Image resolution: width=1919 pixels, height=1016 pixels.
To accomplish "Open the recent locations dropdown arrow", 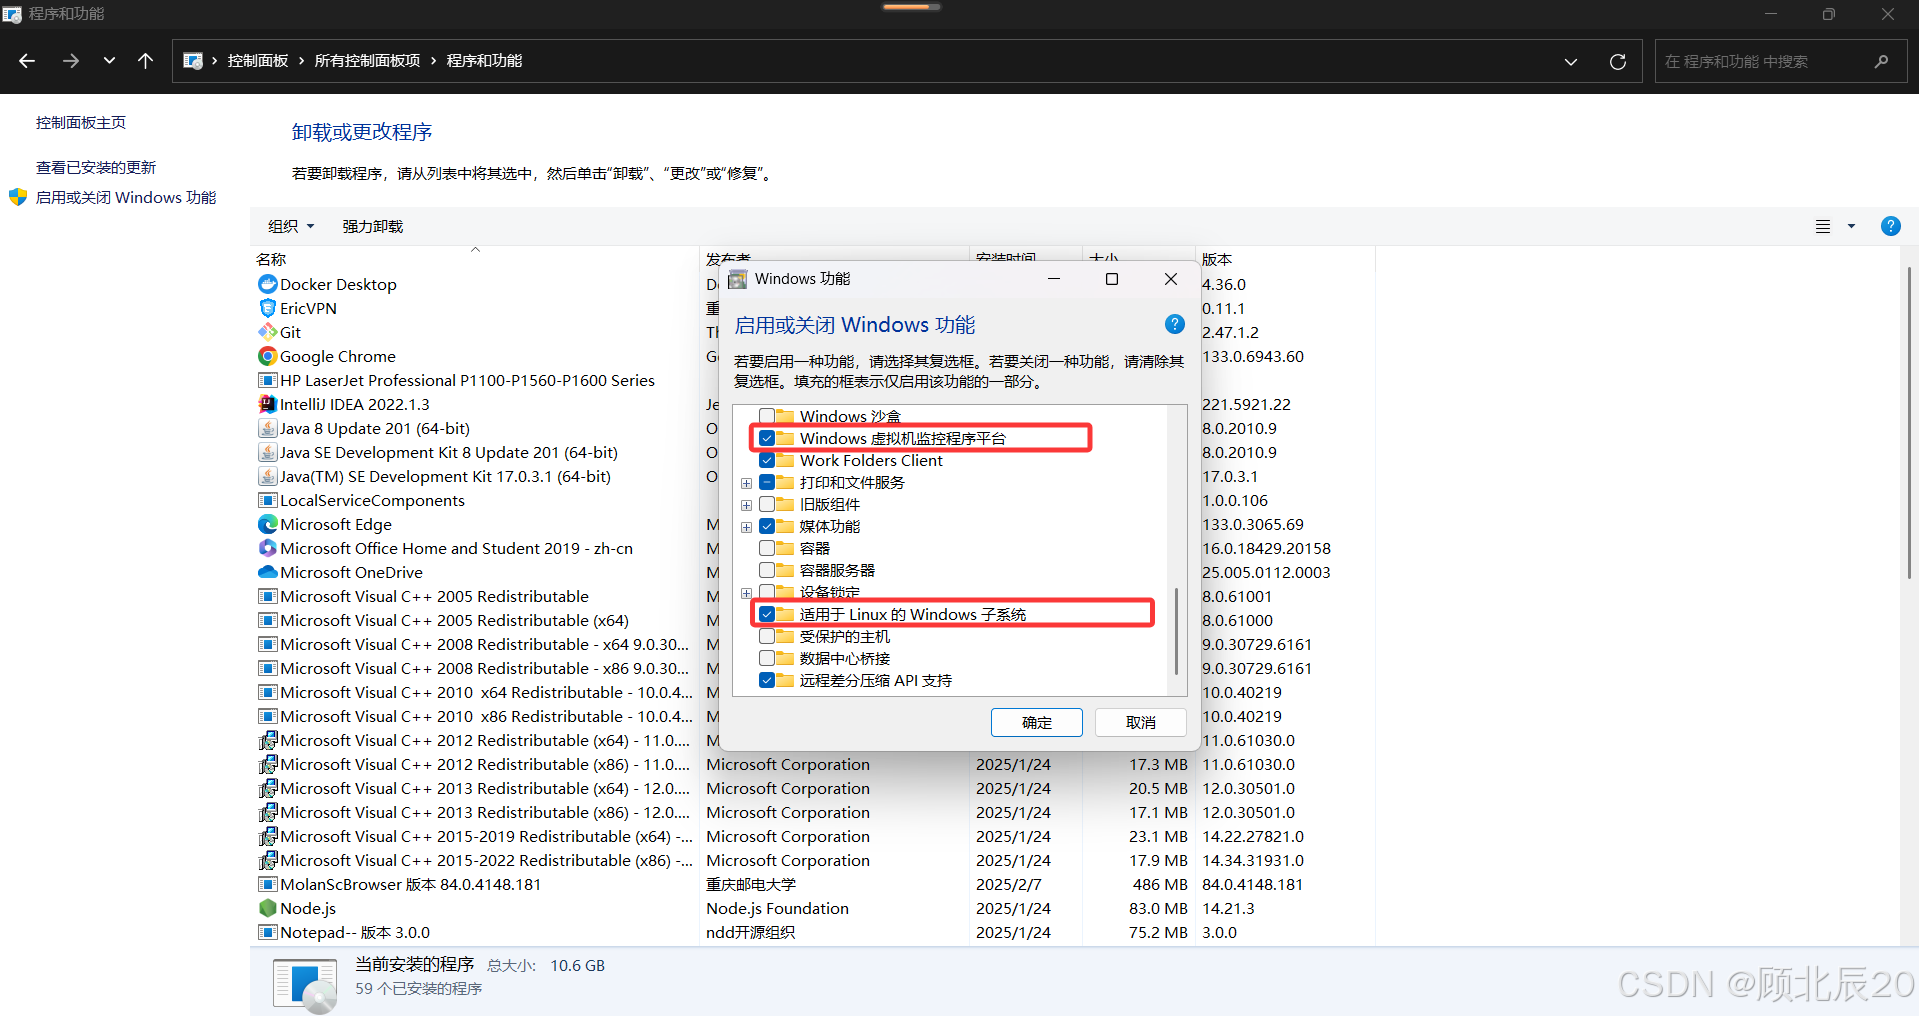I will 109,61.
